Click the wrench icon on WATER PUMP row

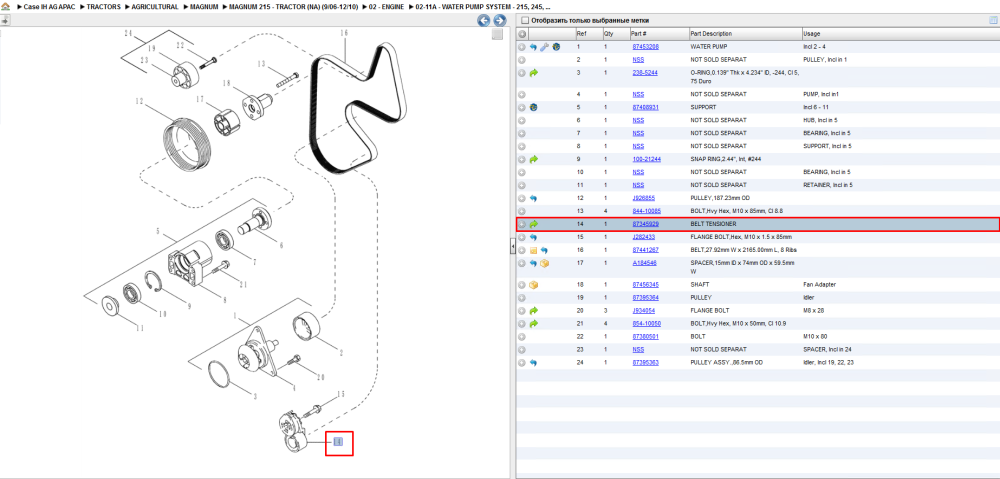[x=545, y=47]
